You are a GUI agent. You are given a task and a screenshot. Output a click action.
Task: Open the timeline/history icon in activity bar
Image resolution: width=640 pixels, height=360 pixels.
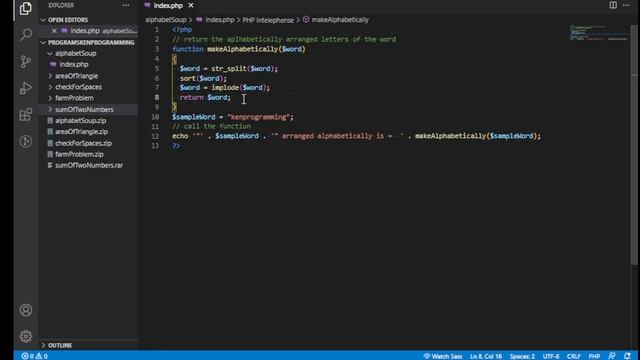pyautogui.click(x=25, y=141)
